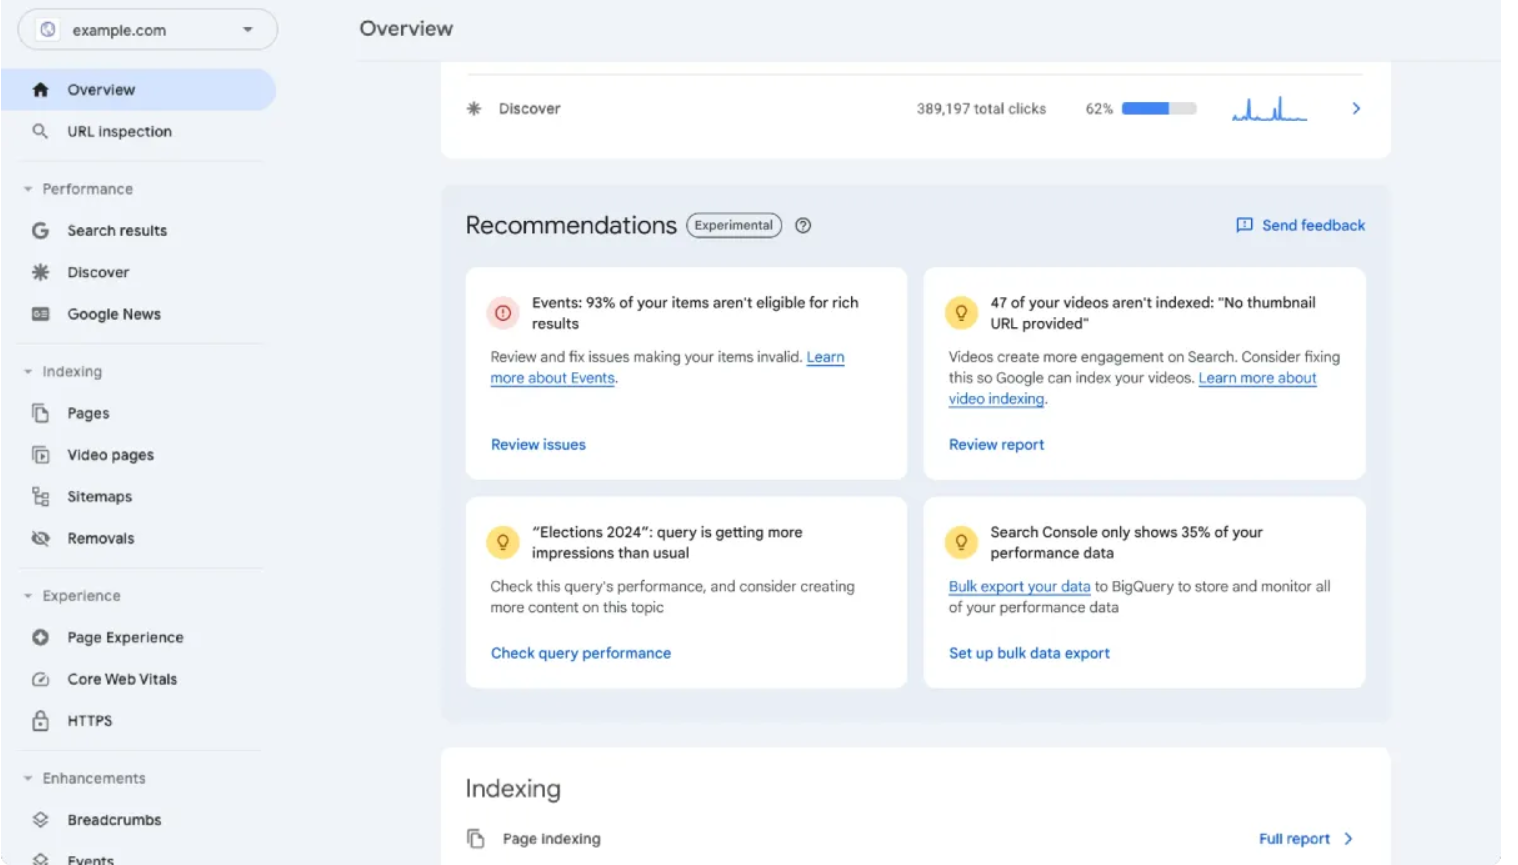Click the globe icon in example.com property selector

(x=48, y=30)
